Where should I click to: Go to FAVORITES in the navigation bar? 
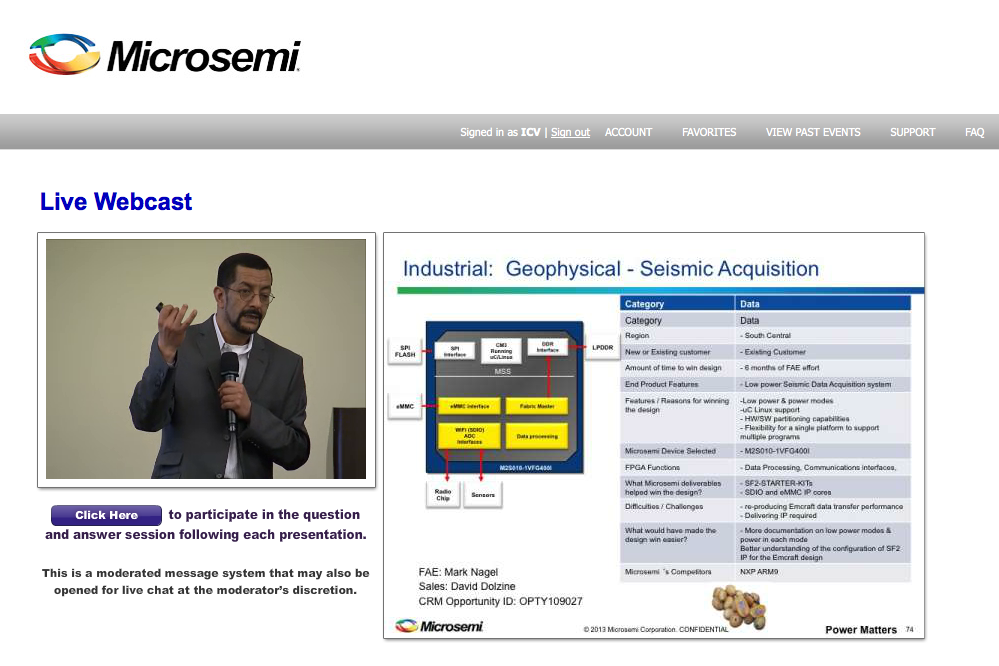click(708, 132)
